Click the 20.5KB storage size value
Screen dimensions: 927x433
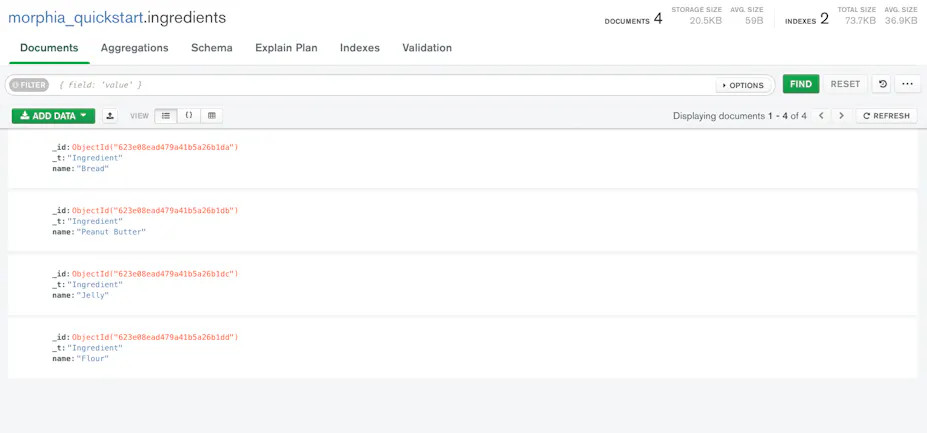click(706, 21)
